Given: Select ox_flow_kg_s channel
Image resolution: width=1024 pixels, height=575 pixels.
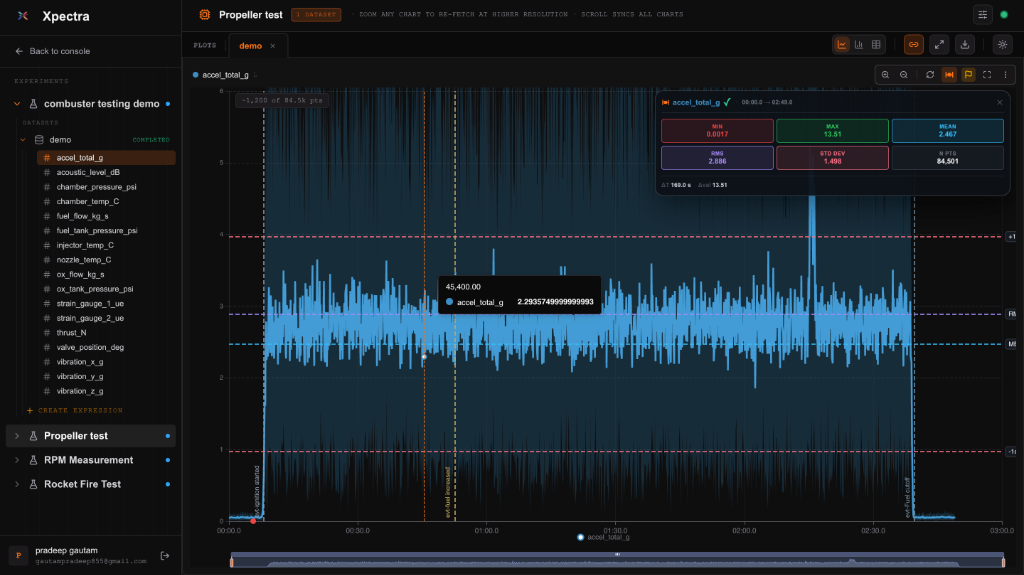Looking at the screenshot, I should pyautogui.click(x=106, y=274).
